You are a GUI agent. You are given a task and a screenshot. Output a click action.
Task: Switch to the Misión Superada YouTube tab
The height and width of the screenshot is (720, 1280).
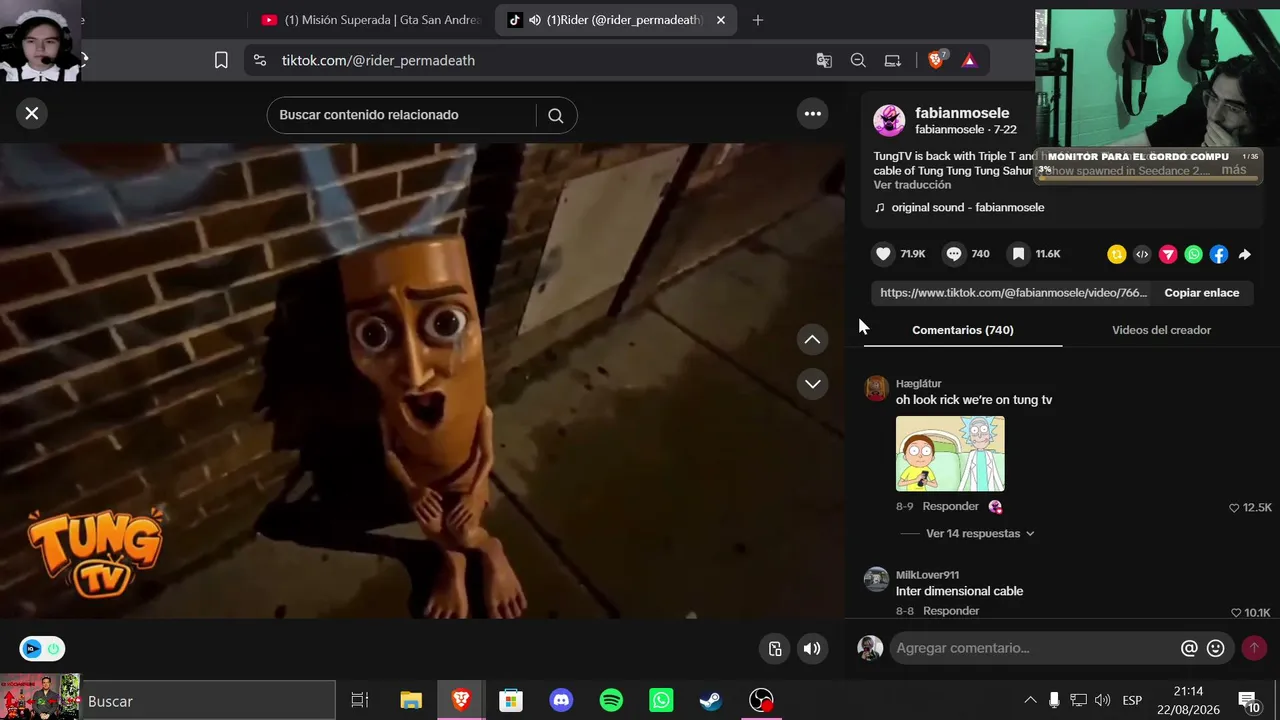(x=370, y=20)
